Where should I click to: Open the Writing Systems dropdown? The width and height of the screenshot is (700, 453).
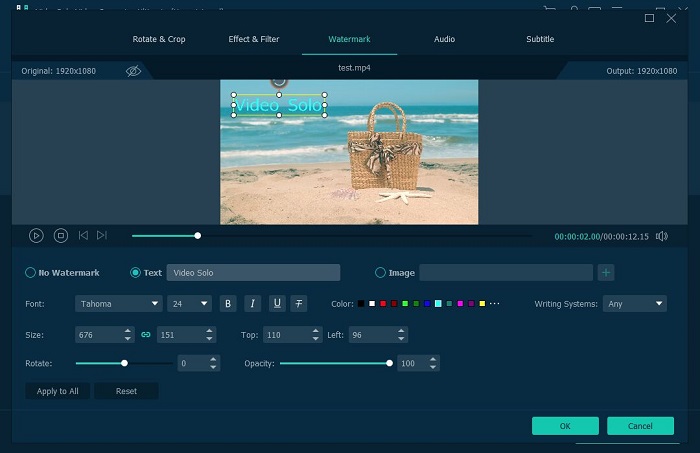(x=634, y=304)
